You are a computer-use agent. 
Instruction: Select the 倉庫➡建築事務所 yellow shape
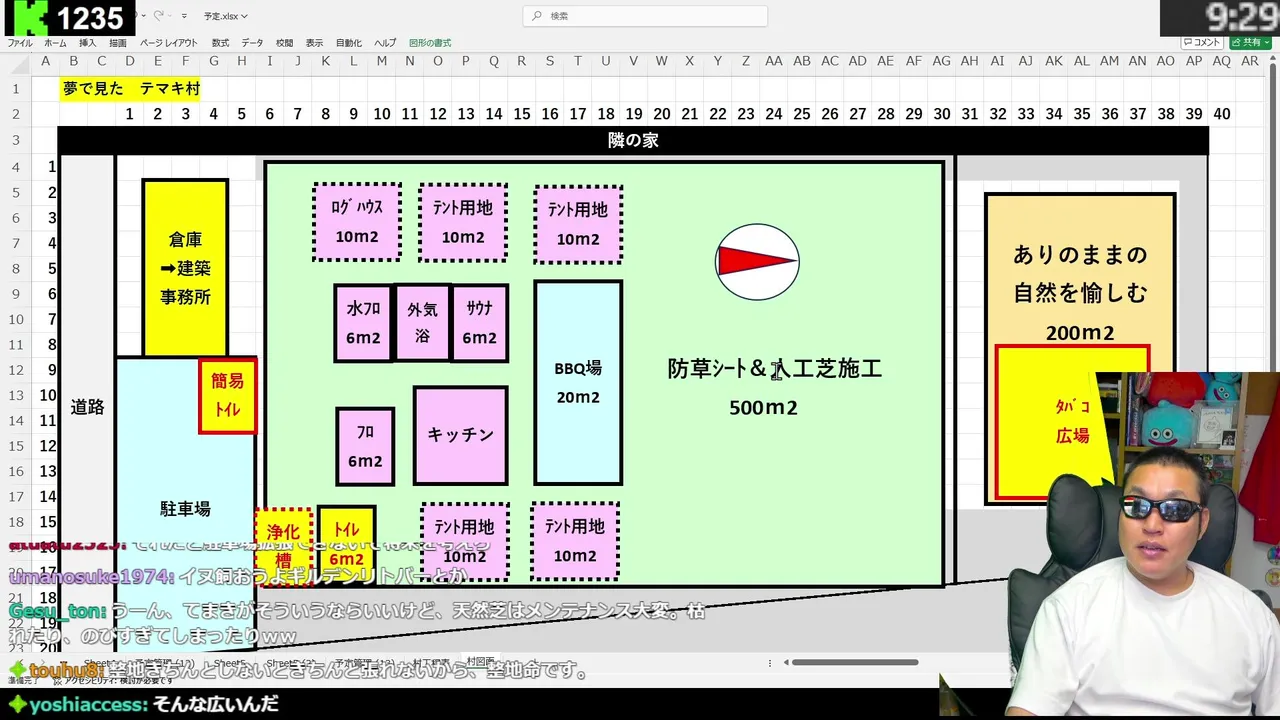(185, 268)
